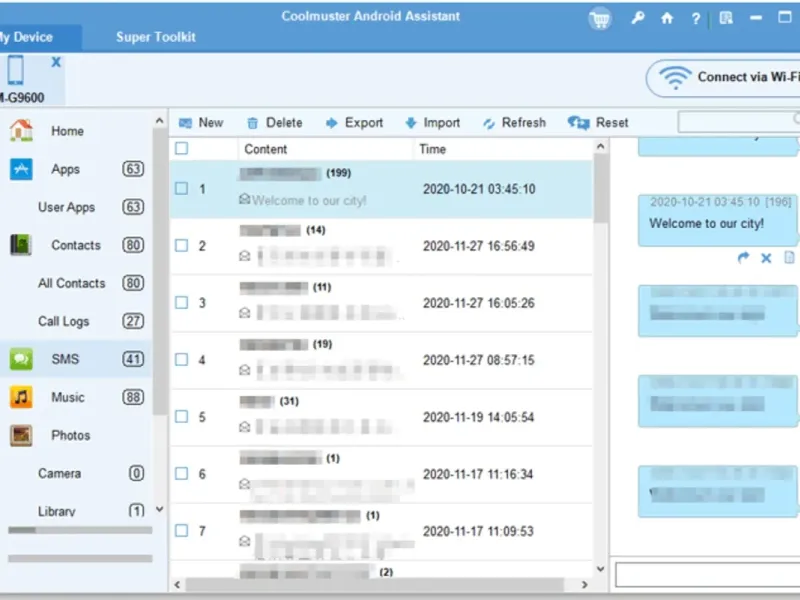The image size is (800, 600).
Task: Click the Refresh icon
Action: 489,123
